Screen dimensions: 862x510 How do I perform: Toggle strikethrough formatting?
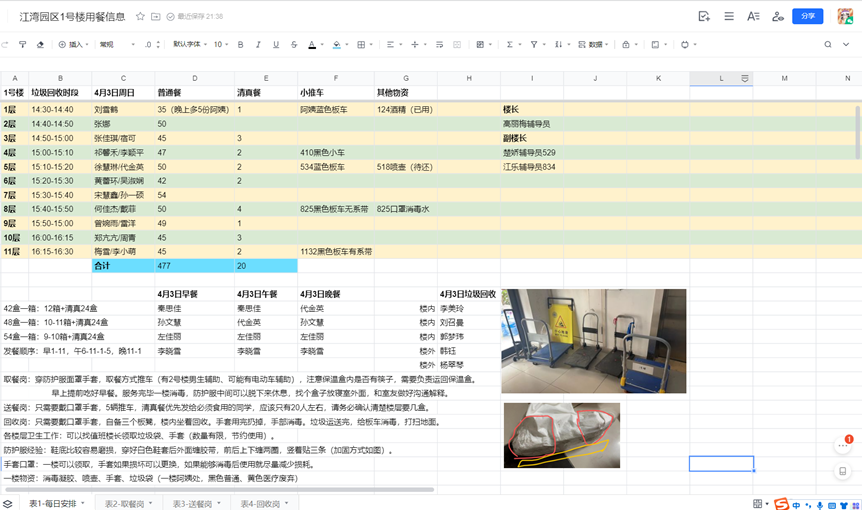pyautogui.click(x=294, y=45)
